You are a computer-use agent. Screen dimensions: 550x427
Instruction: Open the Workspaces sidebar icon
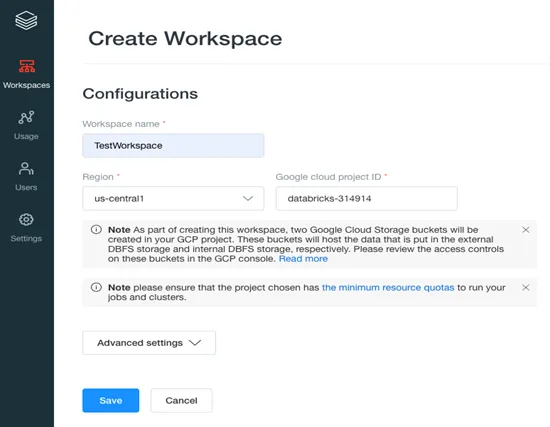tap(27, 66)
